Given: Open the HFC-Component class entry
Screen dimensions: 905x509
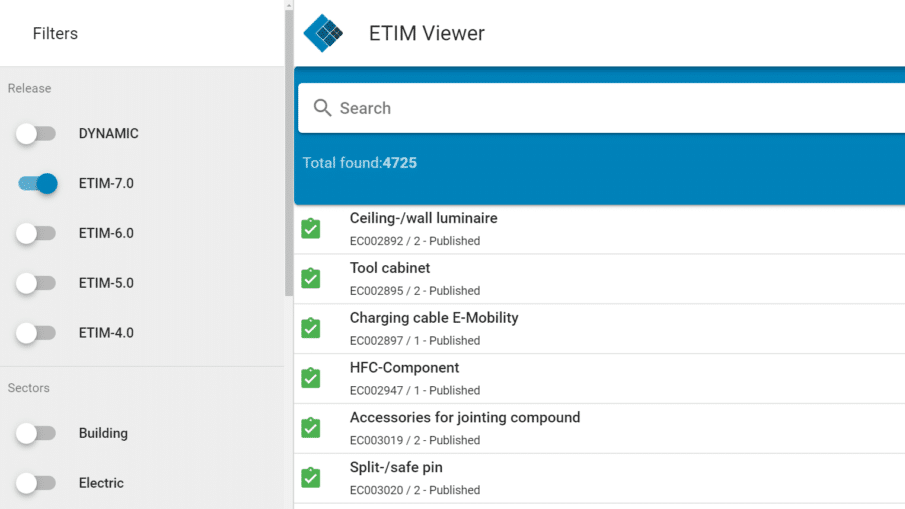Looking at the screenshot, I should [599, 379].
